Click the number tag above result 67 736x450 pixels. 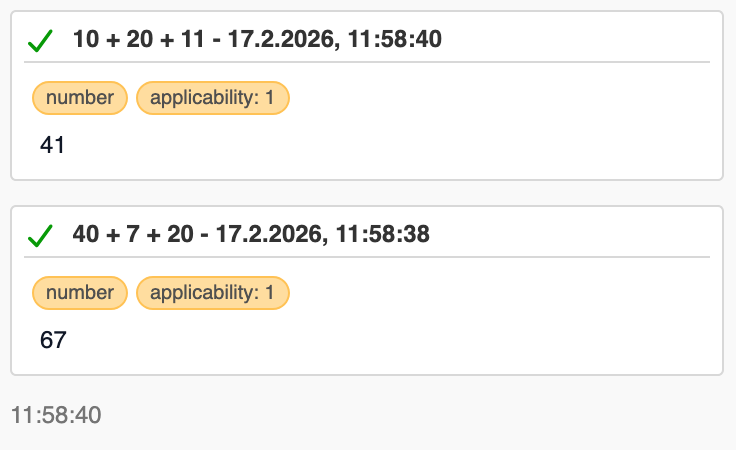[x=80, y=293]
